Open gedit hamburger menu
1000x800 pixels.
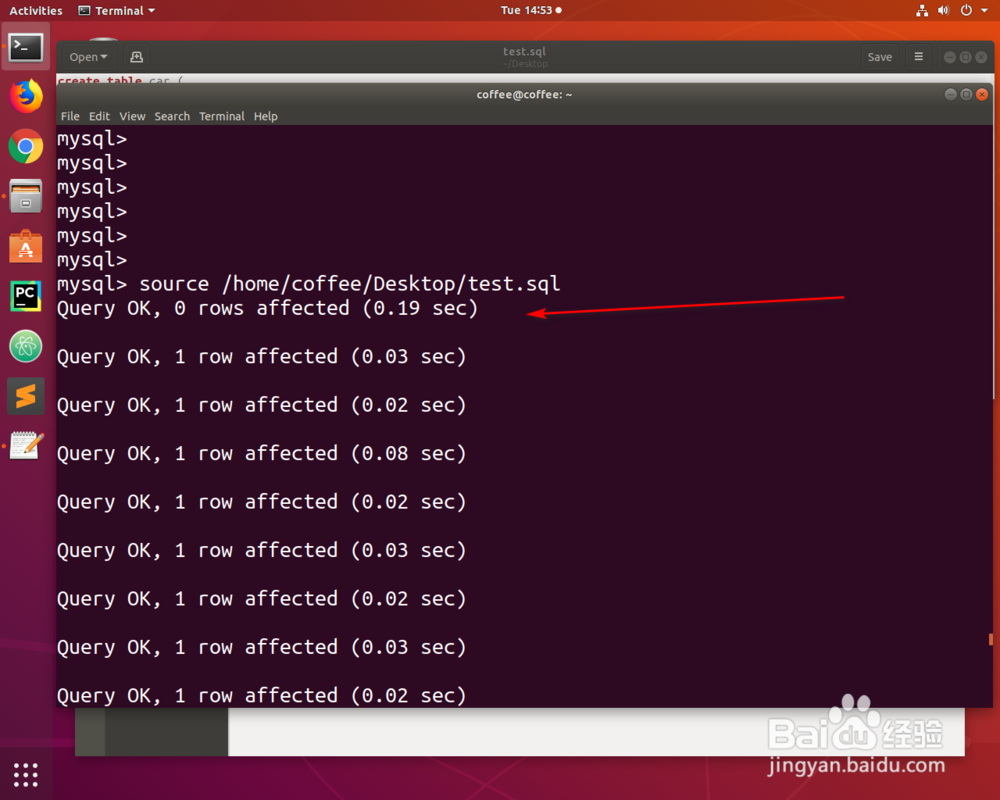(918, 57)
